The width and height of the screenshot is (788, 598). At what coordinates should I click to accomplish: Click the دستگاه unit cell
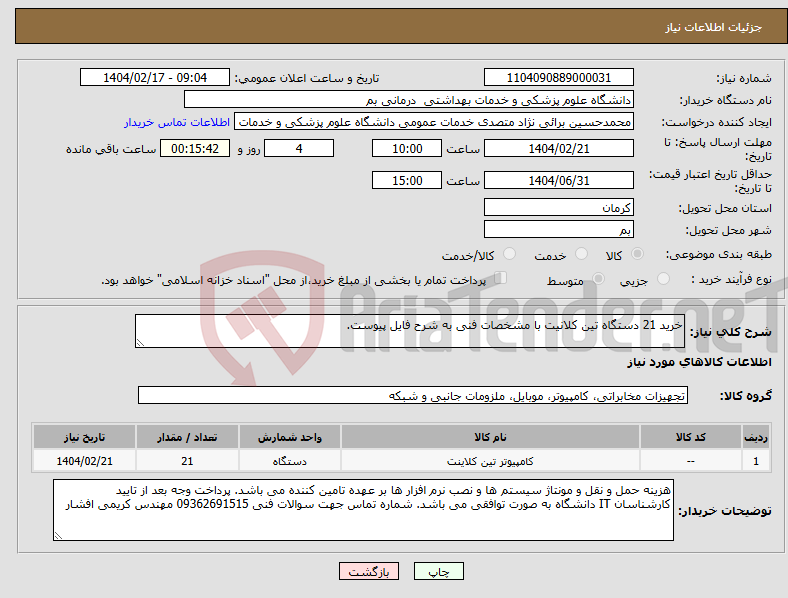290,461
